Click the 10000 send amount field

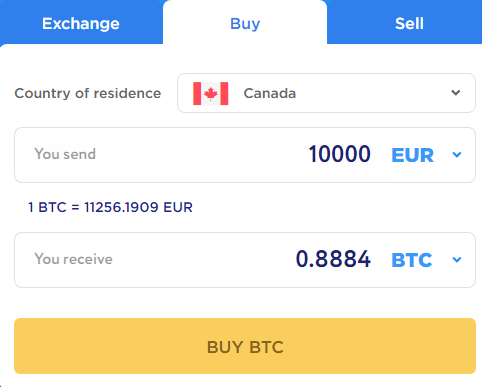pyautogui.click(x=339, y=154)
